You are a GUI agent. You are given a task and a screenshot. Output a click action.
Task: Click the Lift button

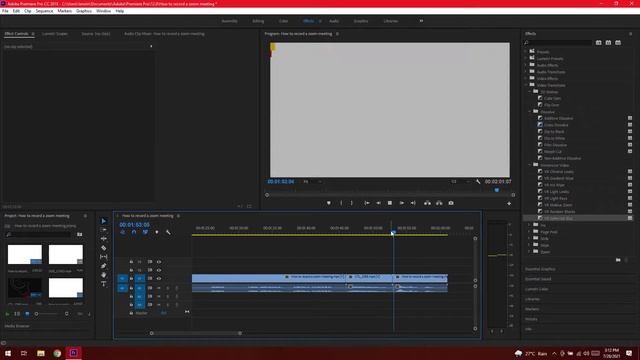click(427, 203)
